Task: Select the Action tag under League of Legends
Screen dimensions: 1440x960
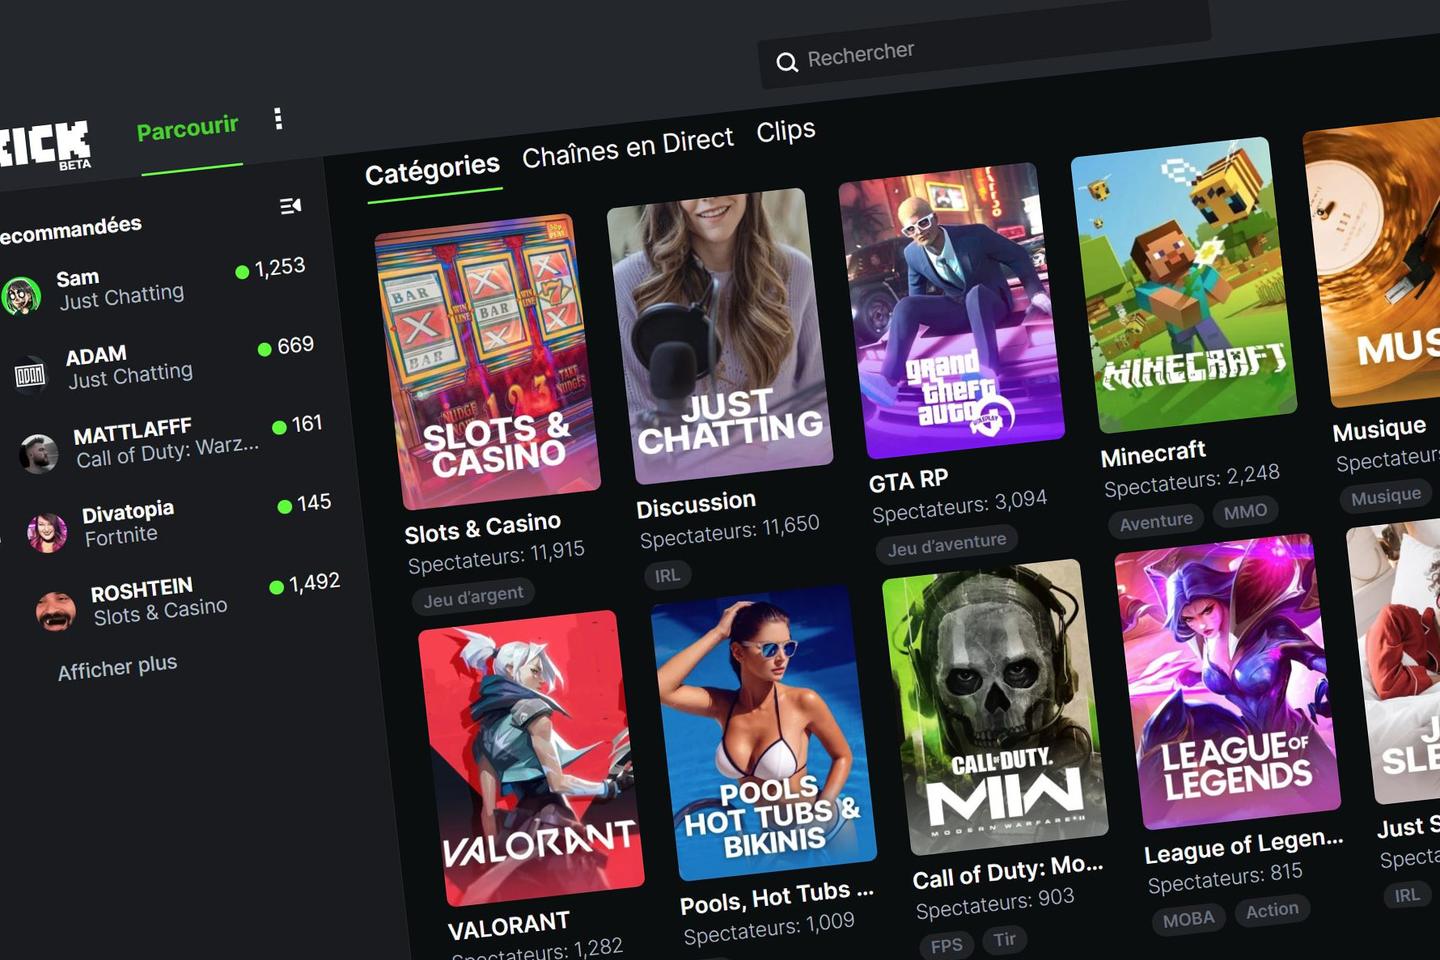Action: tap(1272, 909)
